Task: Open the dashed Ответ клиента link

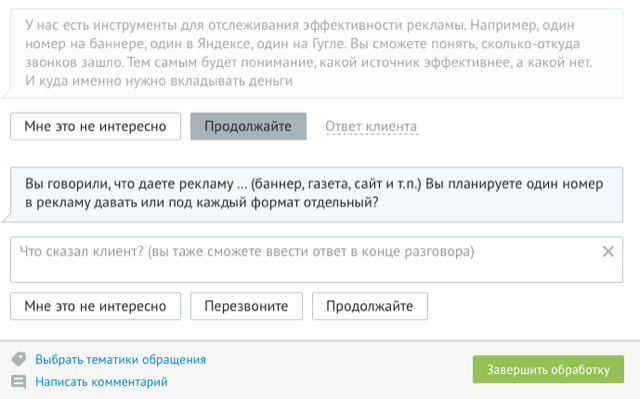Action: pyautogui.click(x=371, y=127)
